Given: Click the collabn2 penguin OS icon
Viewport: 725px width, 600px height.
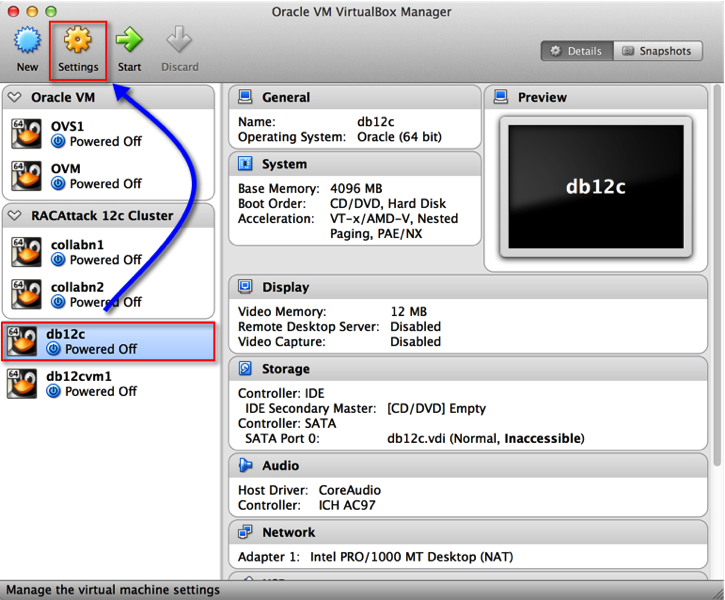Looking at the screenshot, I should 26,294.
